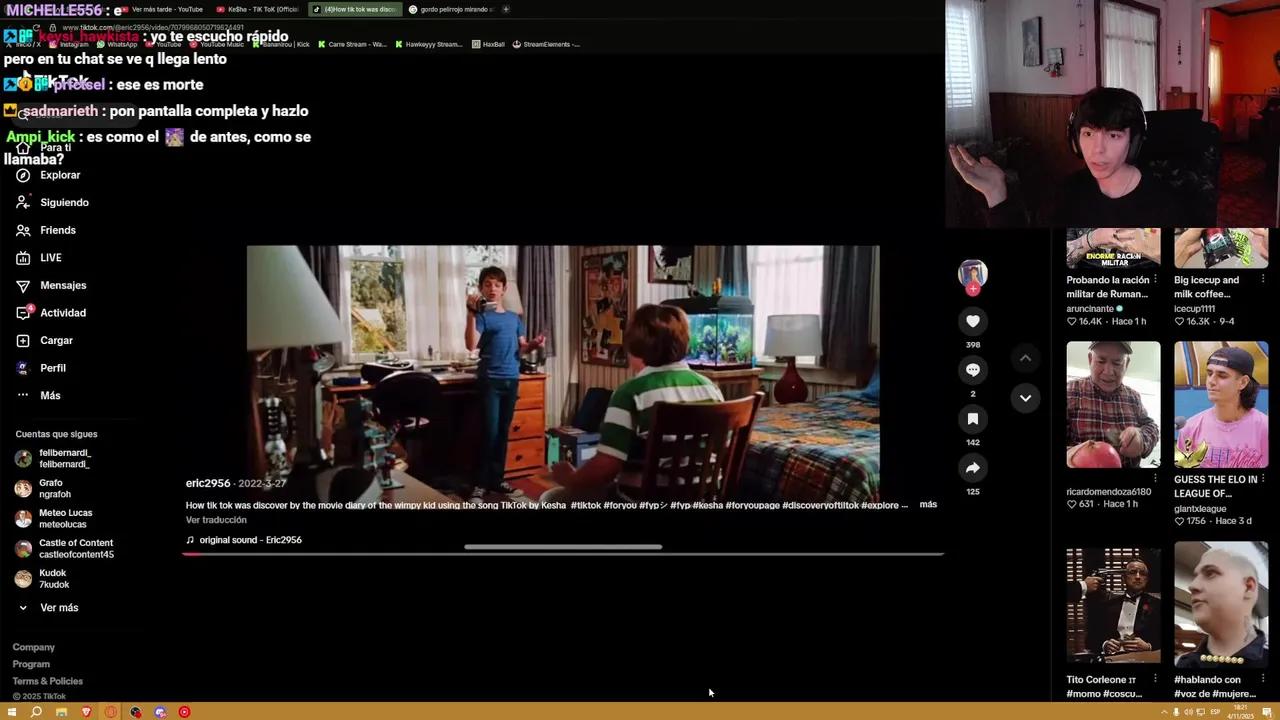Open GUESS THE ELO video thumbnail
Viewport: 1280px width, 720px height.
(1221, 405)
